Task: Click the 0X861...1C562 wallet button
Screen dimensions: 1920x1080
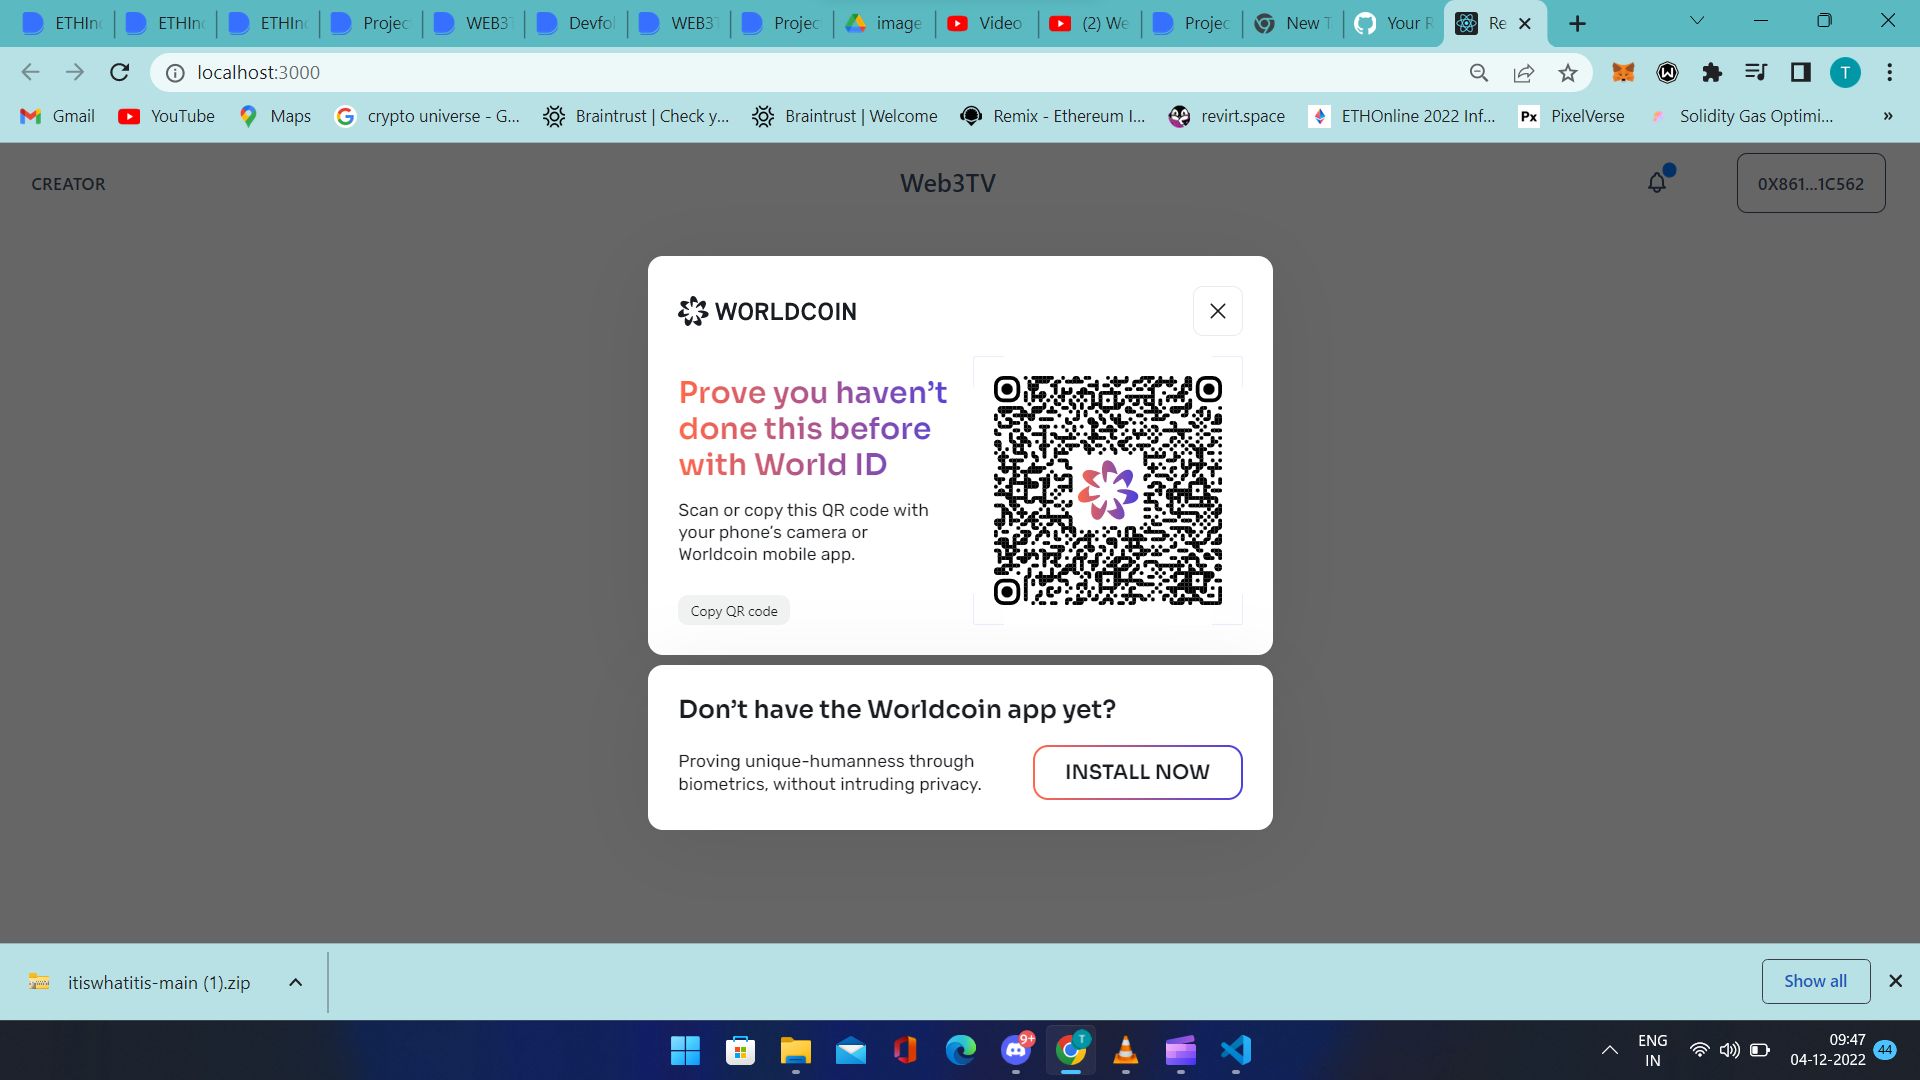Action: 1810,183
